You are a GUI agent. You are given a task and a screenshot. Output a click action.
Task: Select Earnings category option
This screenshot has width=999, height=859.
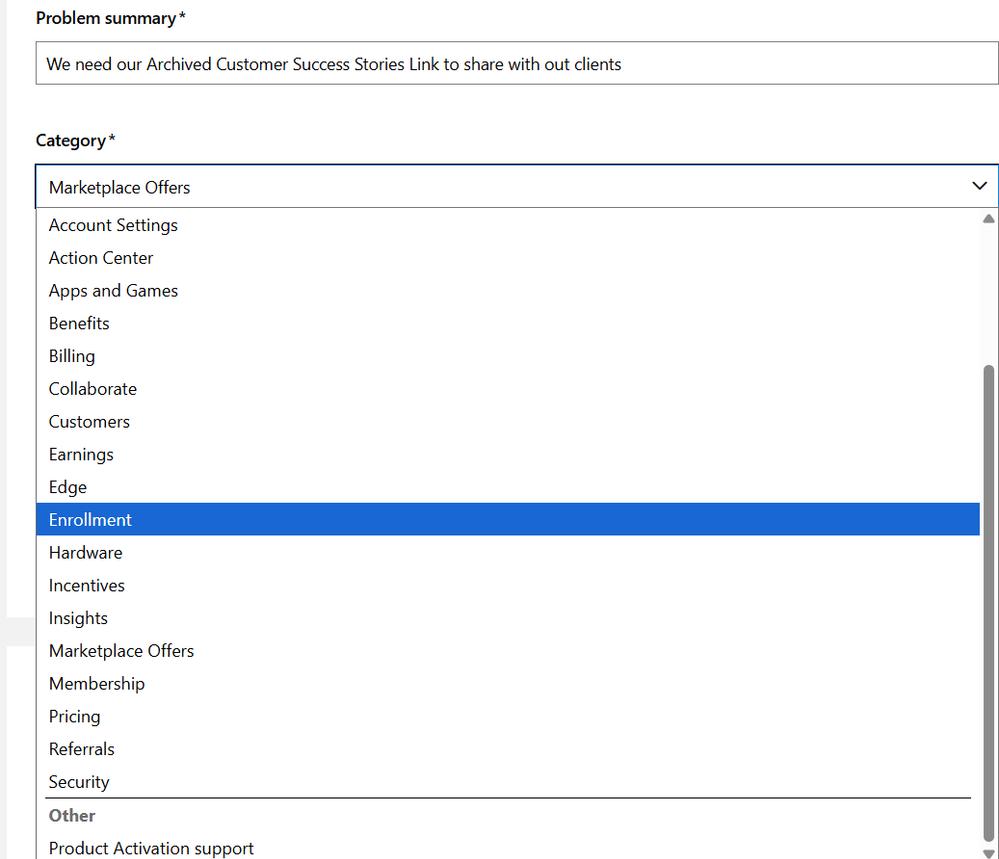pyautogui.click(x=508, y=454)
